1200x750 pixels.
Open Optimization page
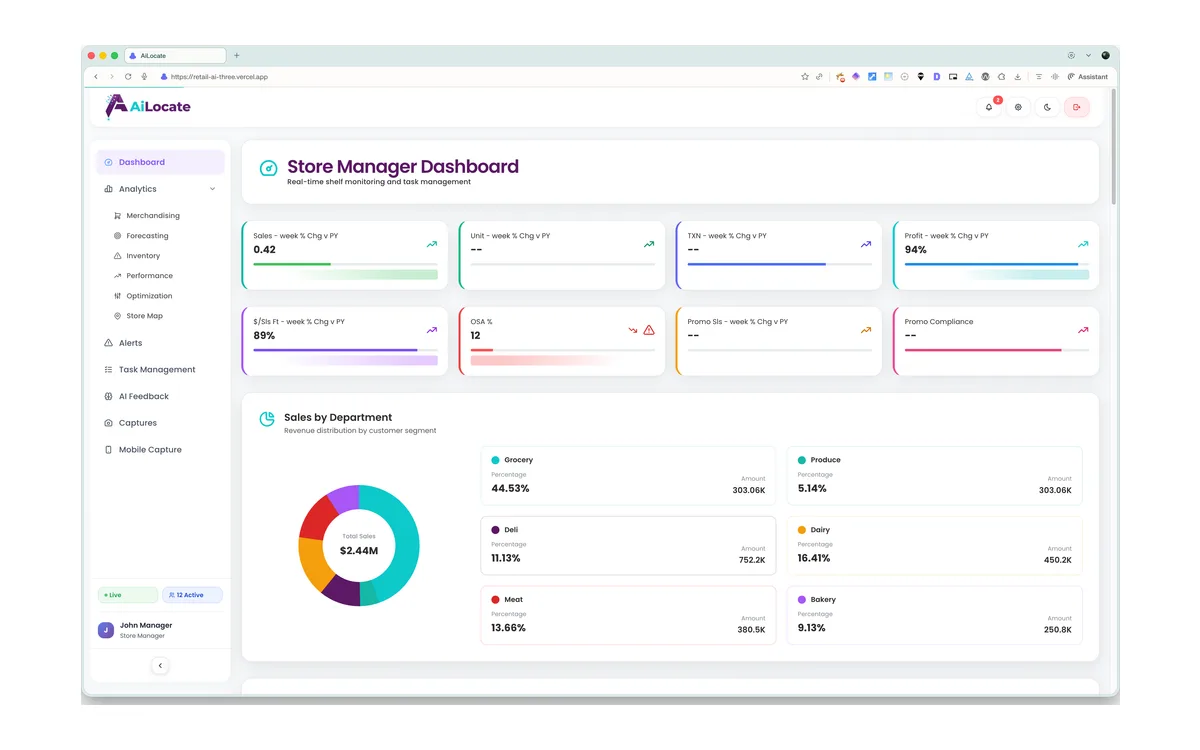point(149,296)
